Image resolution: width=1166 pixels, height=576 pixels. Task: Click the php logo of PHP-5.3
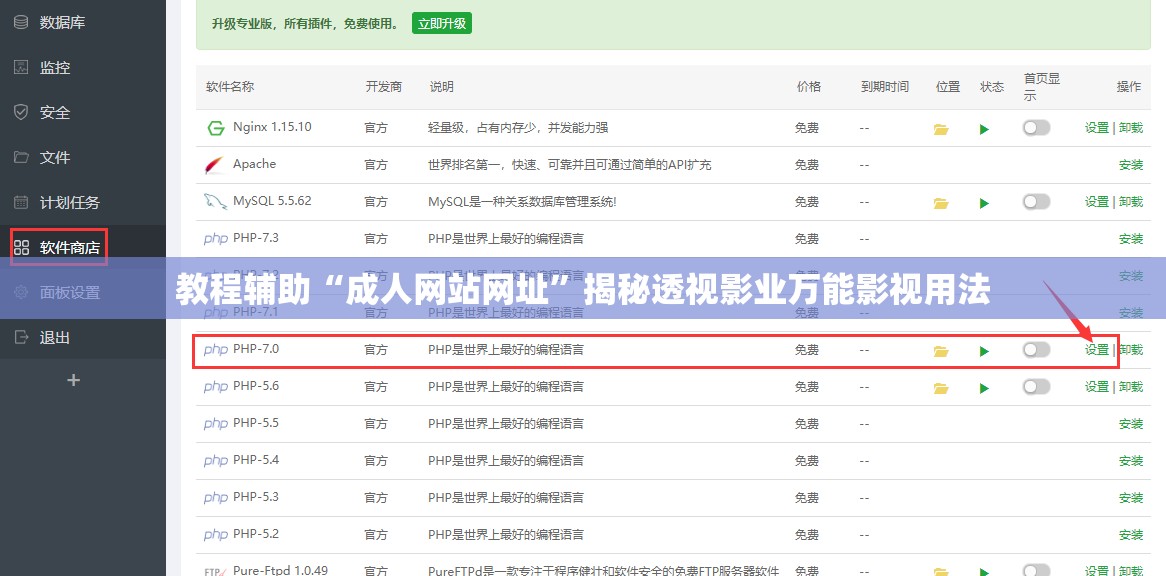(216, 497)
